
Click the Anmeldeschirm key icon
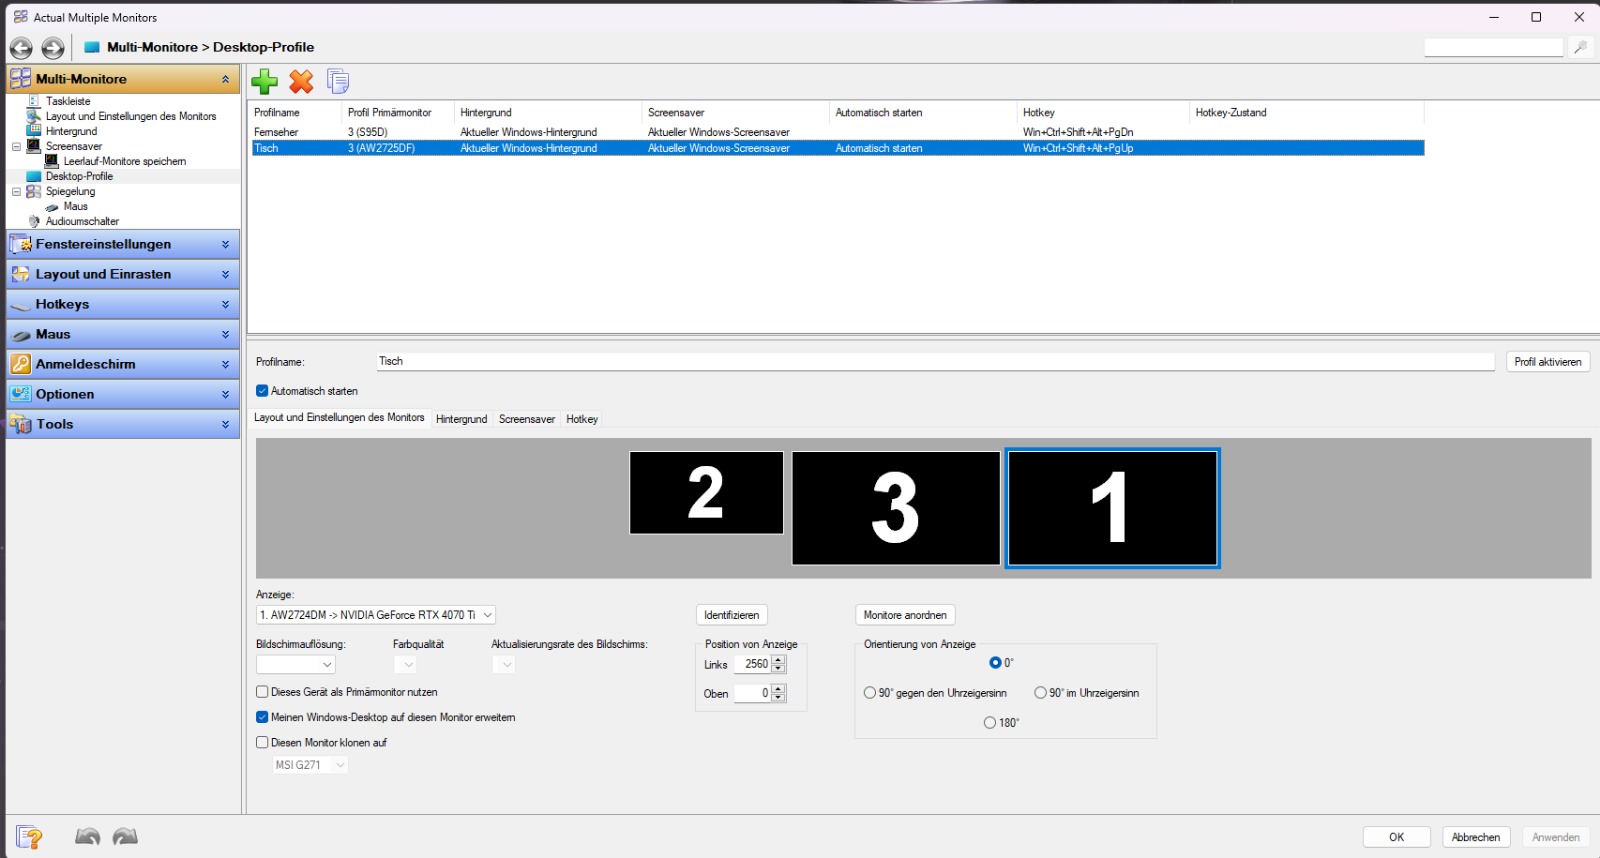click(21, 364)
